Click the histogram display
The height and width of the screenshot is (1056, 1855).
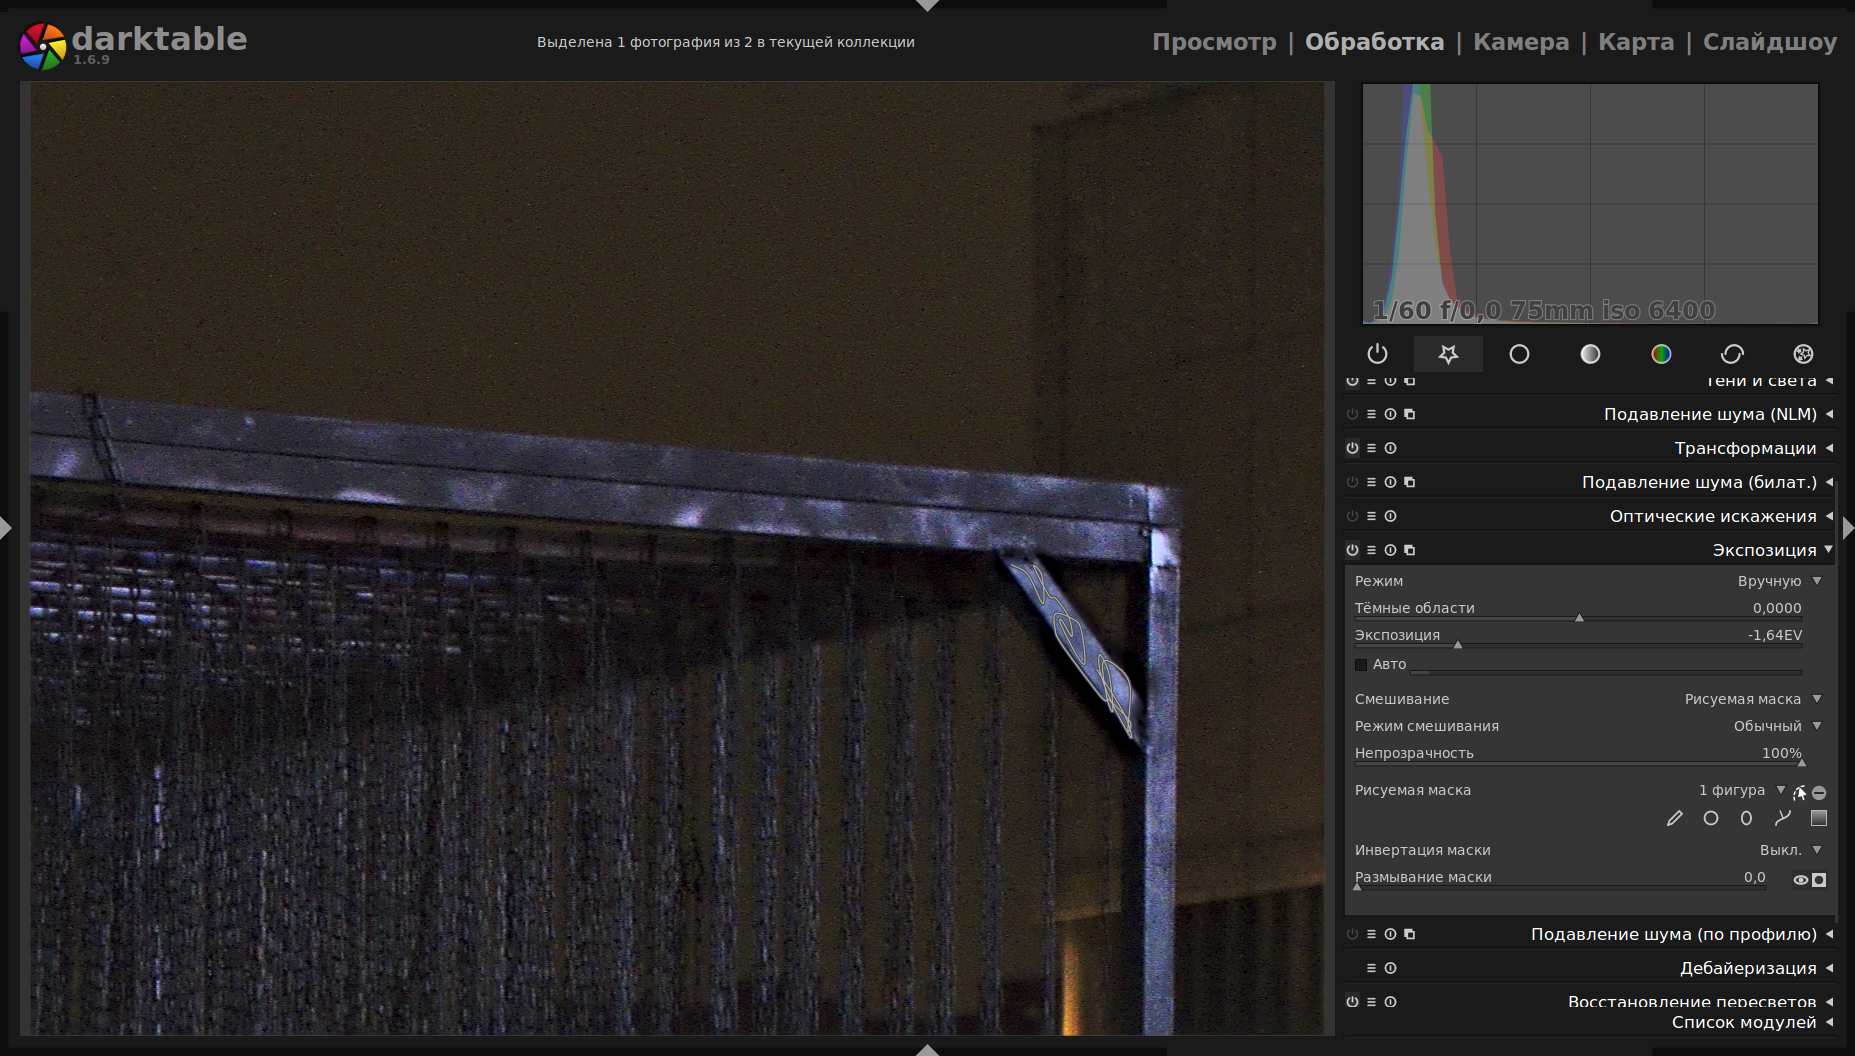click(1590, 204)
